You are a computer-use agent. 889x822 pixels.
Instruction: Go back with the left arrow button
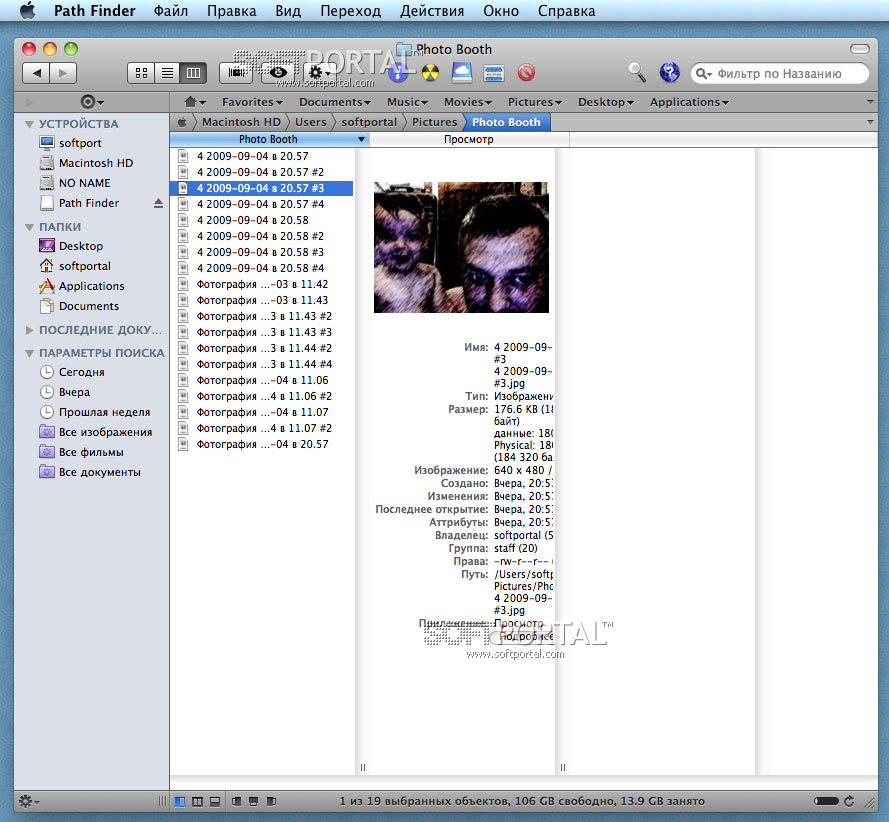pos(36,73)
